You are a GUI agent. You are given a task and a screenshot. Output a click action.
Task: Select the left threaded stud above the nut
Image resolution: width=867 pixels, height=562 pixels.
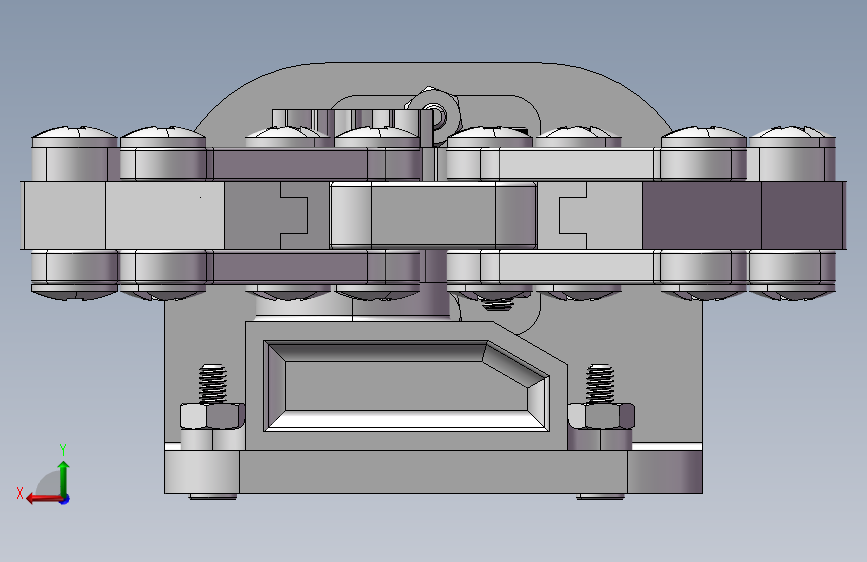tap(213, 383)
